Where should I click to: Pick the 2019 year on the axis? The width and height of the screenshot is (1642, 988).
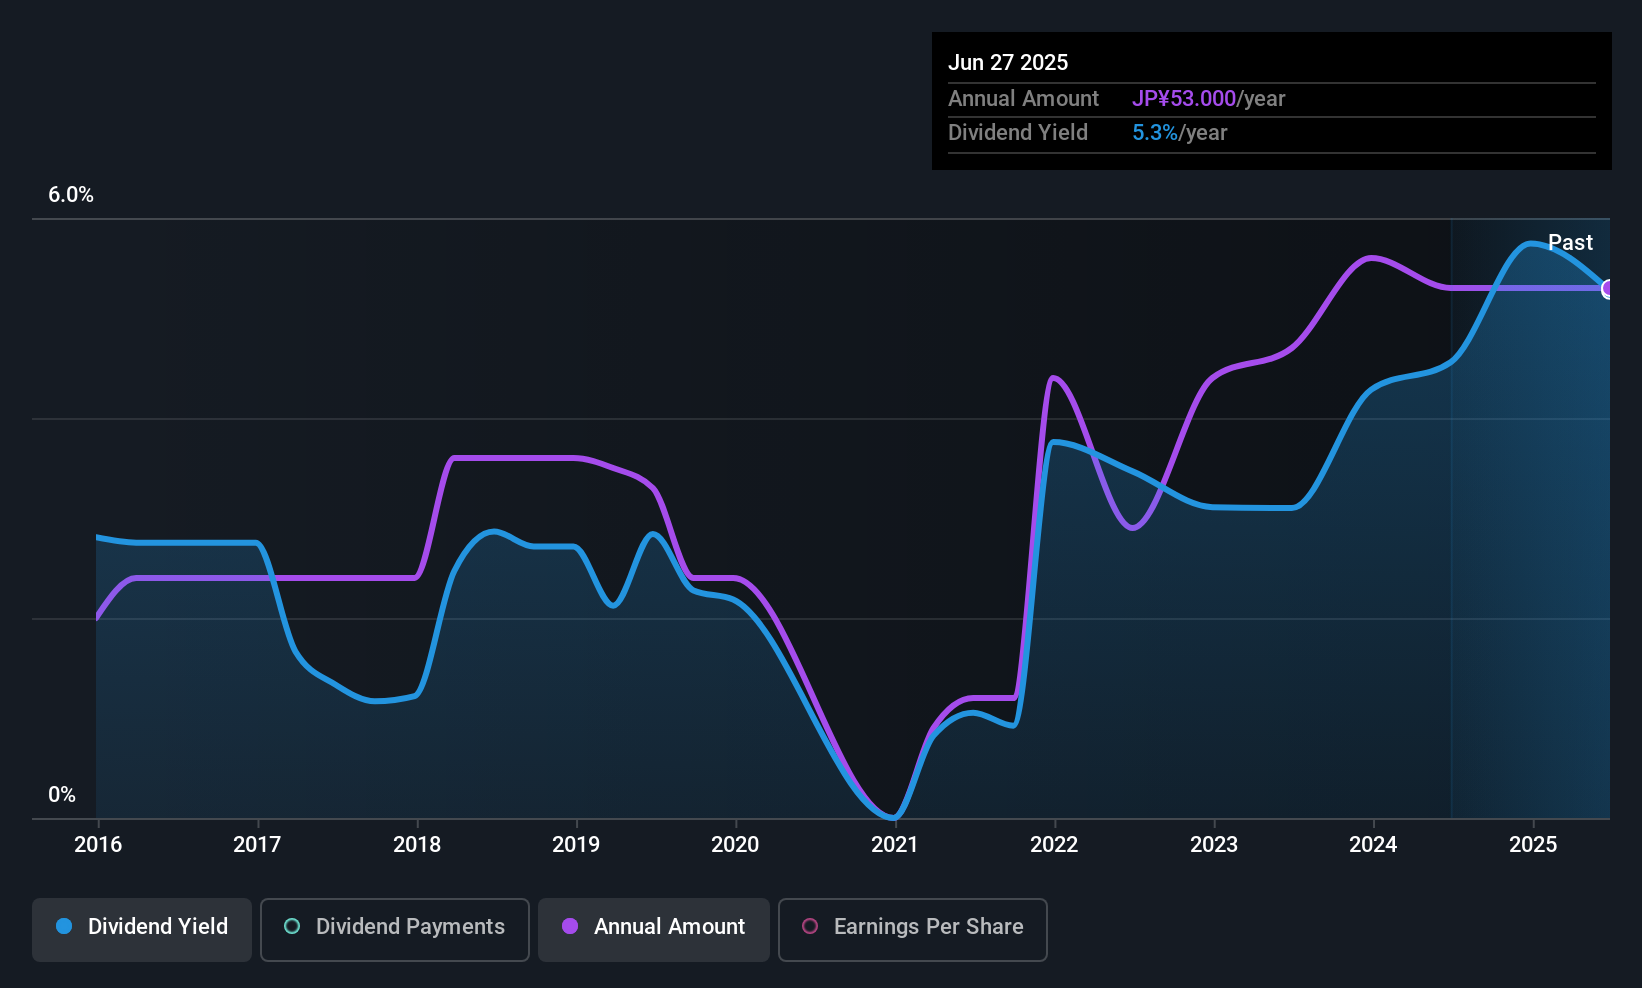pos(576,845)
